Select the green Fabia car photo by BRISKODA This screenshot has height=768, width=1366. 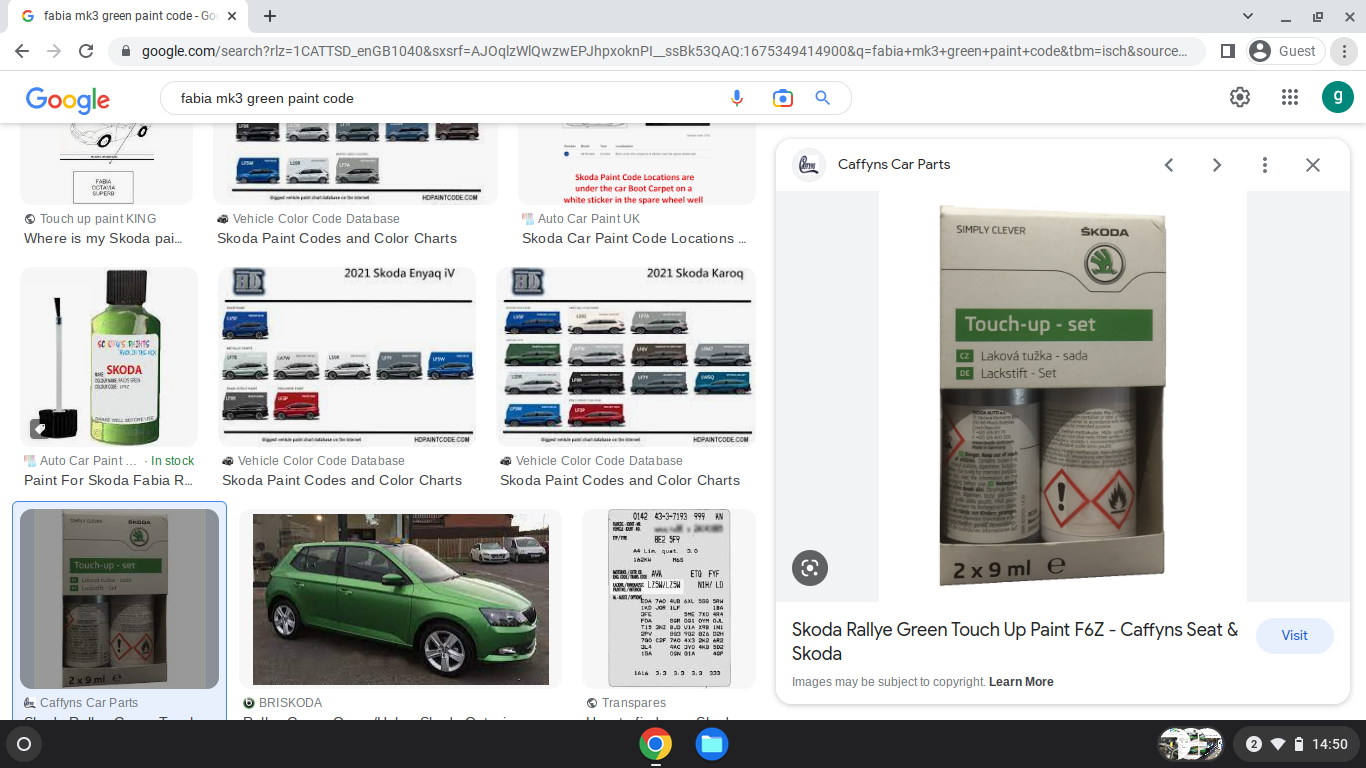400,598
